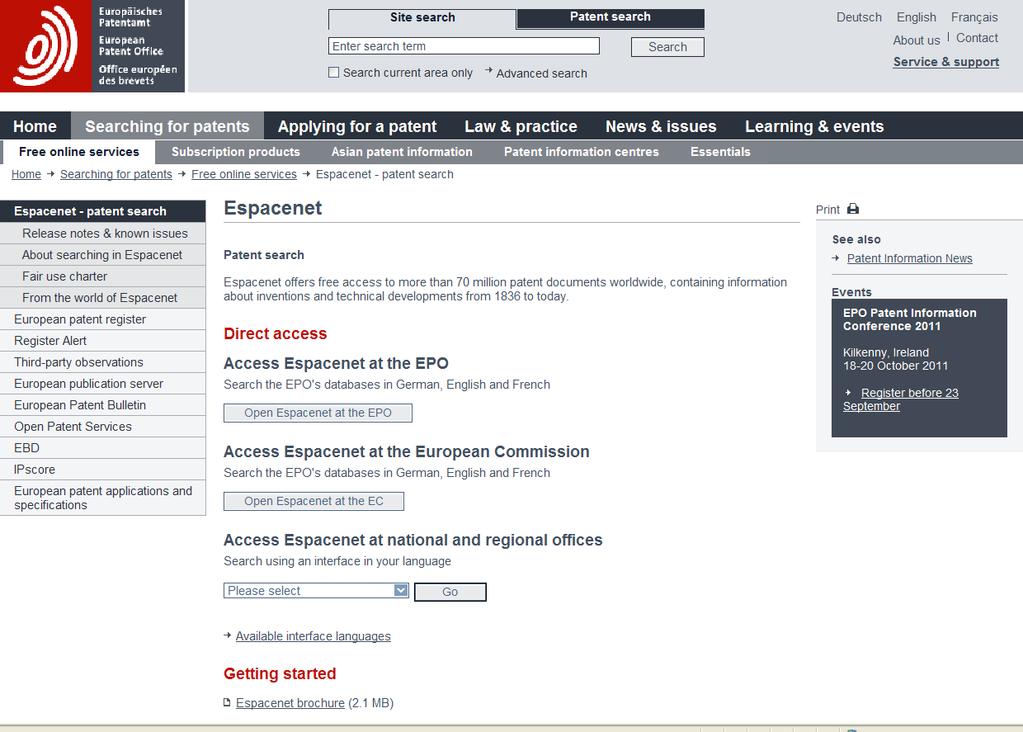The height and width of the screenshot is (732, 1023).
Task: Select the Essentials submenu tab
Action: click(720, 151)
